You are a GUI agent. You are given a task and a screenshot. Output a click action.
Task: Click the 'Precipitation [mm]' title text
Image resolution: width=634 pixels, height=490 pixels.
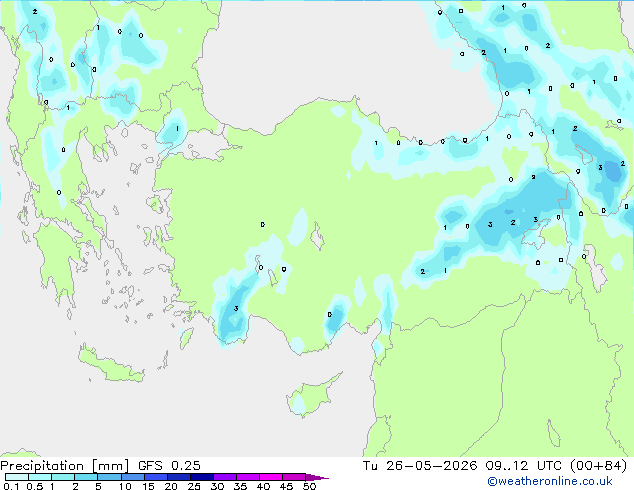pyautogui.click(x=64, y=466)
